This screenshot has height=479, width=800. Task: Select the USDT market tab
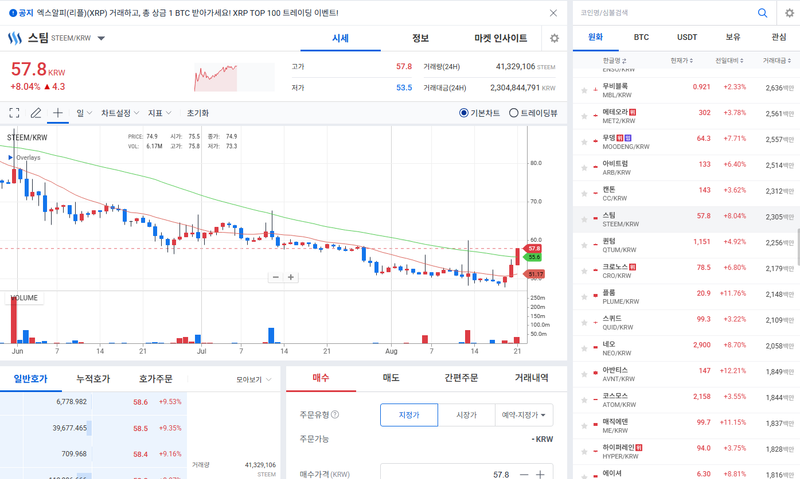687,37
